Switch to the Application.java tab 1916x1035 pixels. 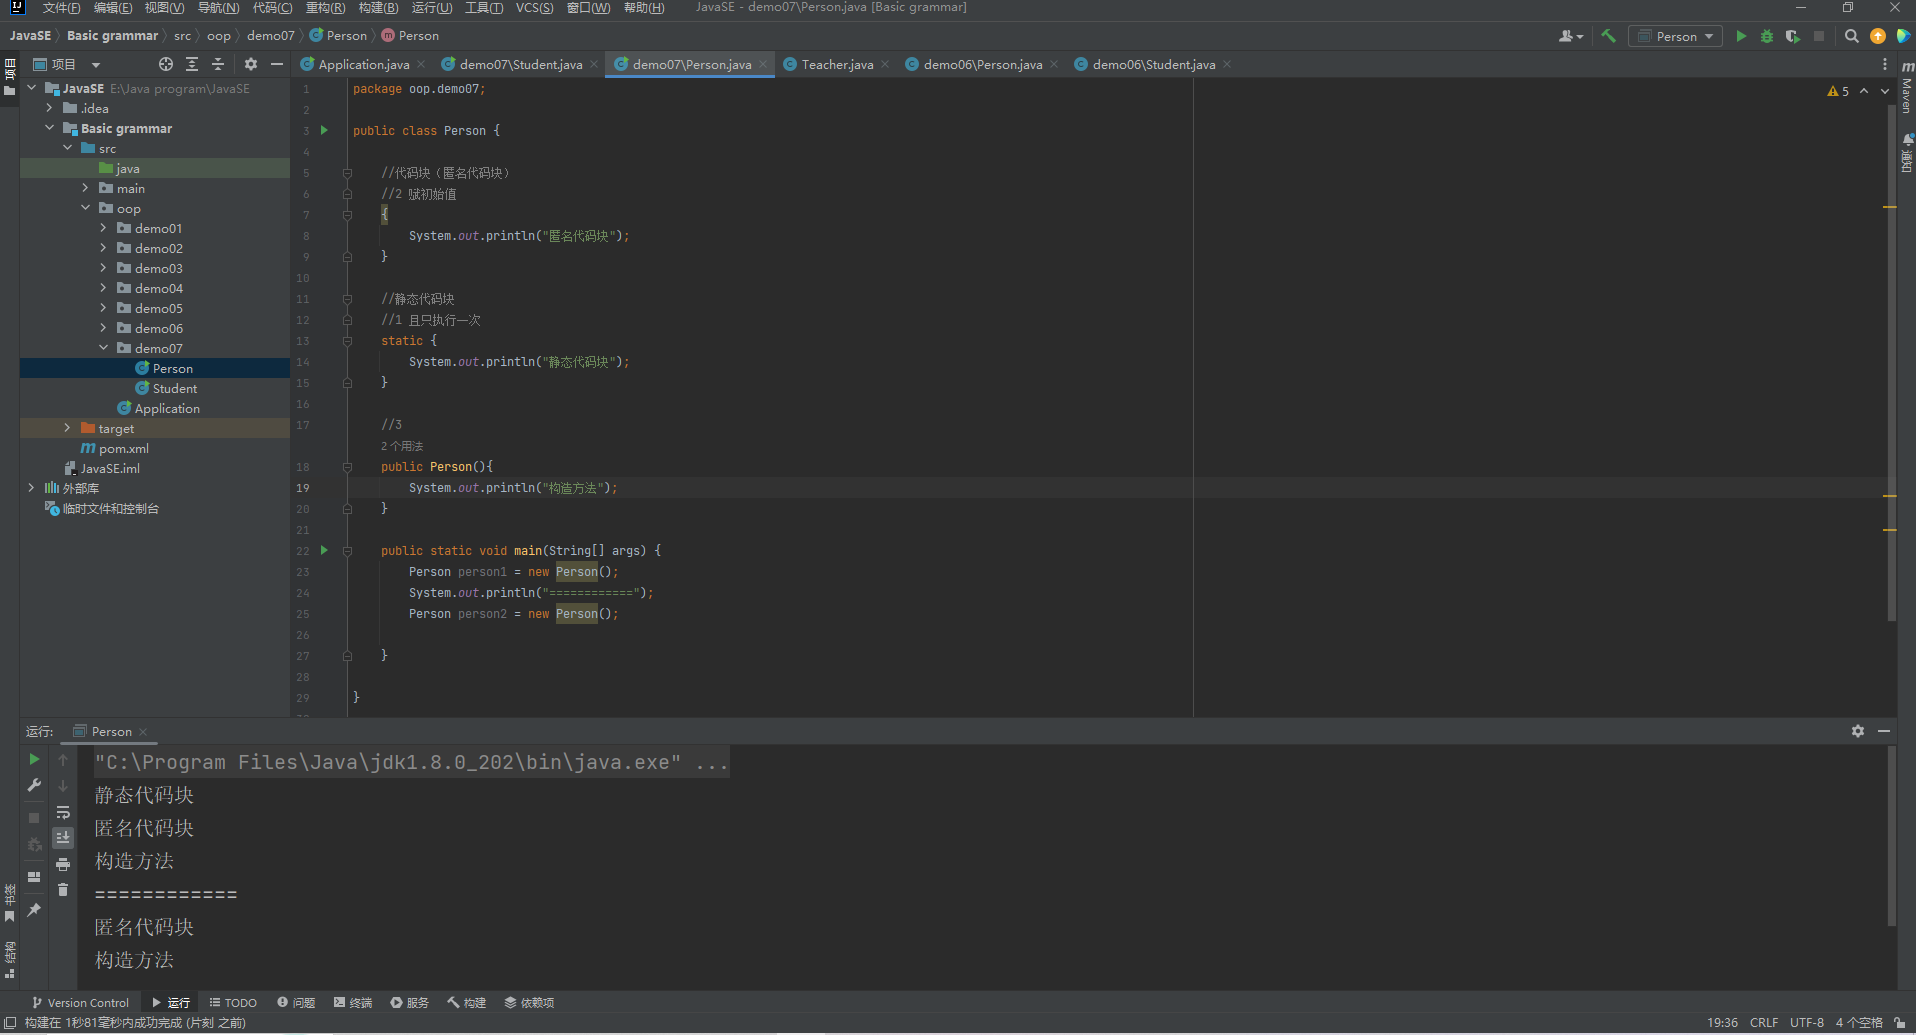click(x=363, y=64)
